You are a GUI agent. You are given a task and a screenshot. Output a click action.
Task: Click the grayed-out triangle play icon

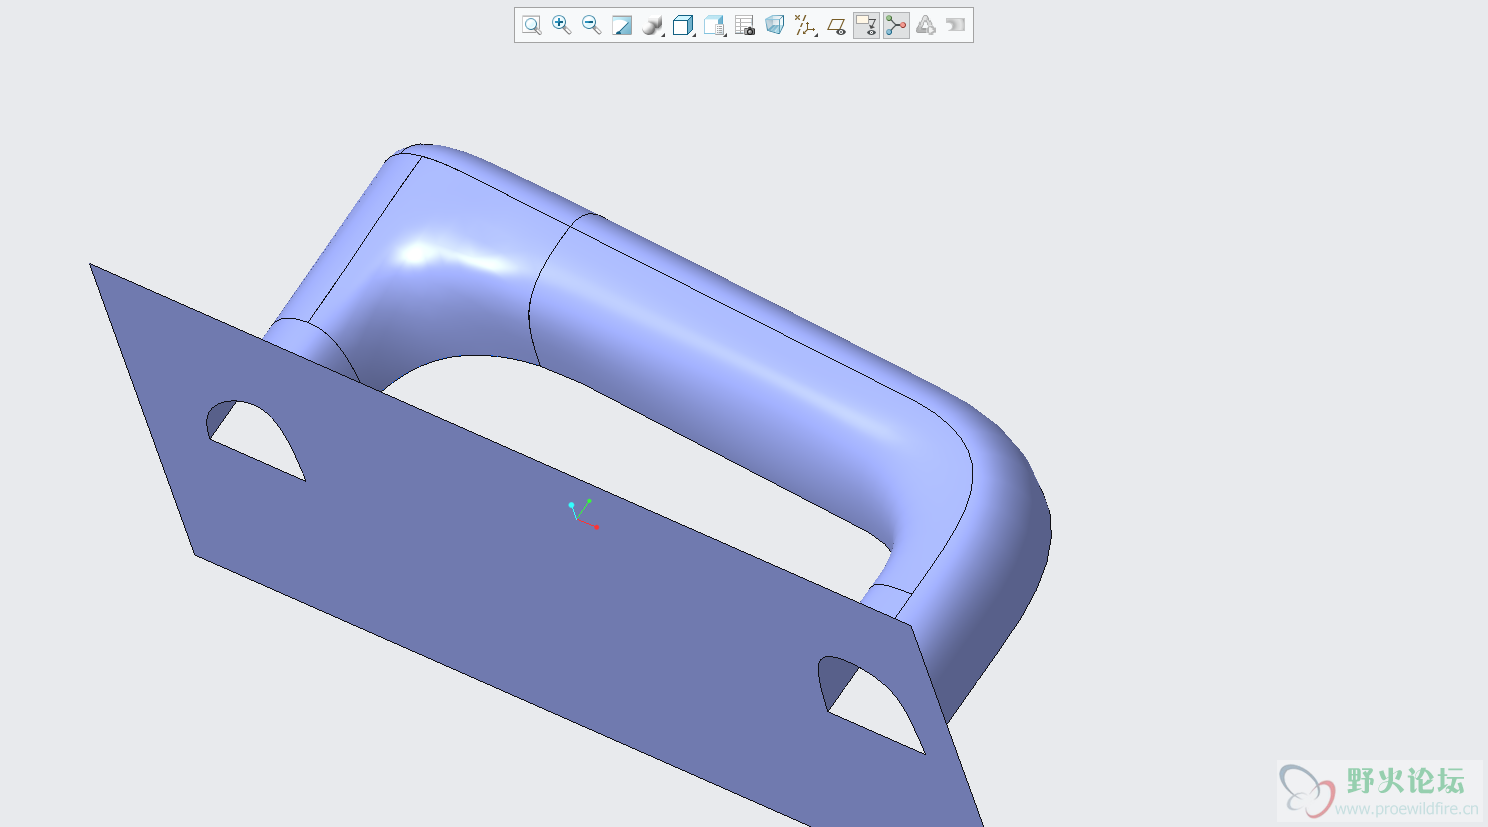point(926,25)
